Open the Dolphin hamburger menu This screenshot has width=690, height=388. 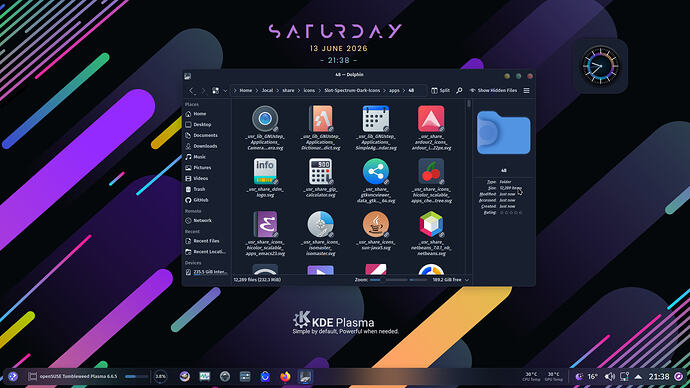pyautogui.click(x=526, y=91)
